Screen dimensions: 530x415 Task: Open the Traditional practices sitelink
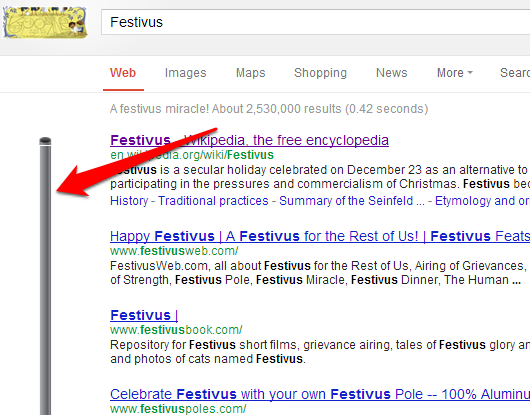coord(213,201)
